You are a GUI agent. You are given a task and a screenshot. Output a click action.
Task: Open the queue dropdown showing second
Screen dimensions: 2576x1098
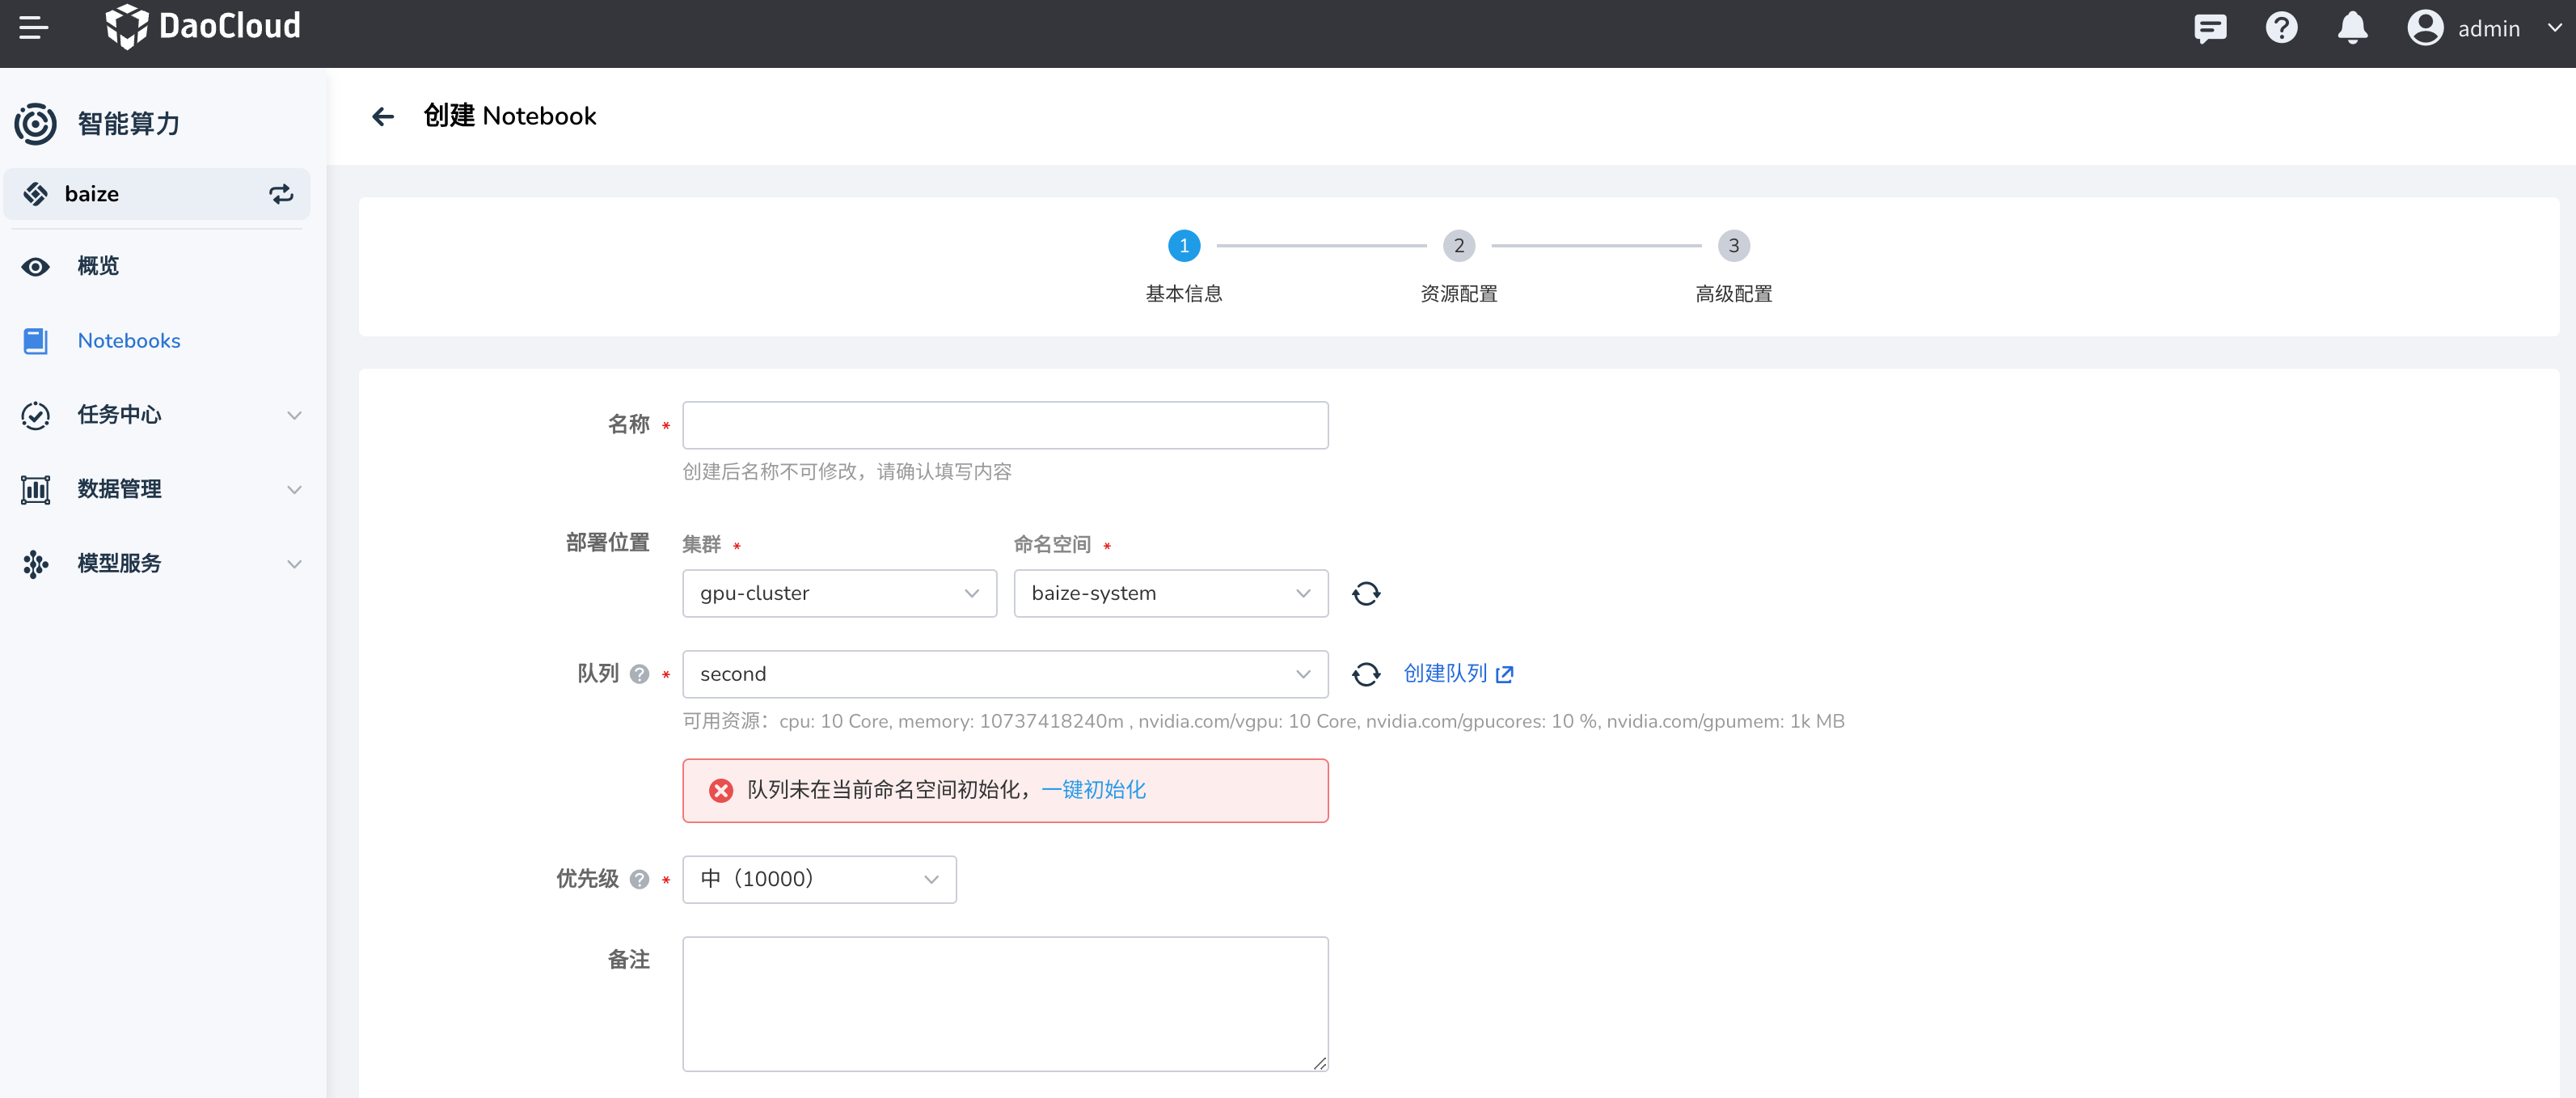pyautogui.click(x=1004, y=675)
